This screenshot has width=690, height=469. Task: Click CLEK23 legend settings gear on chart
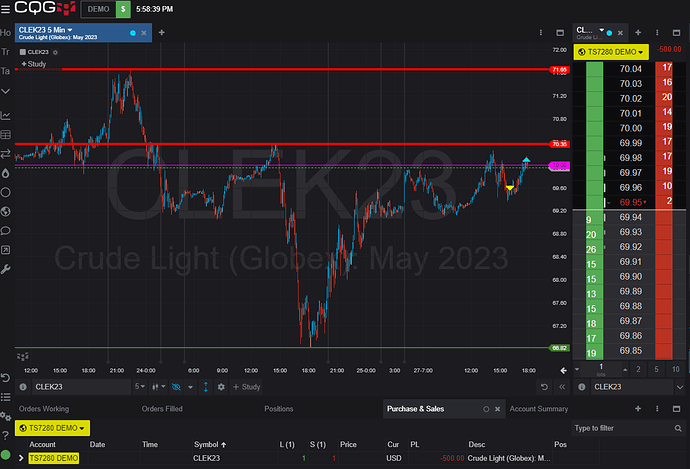point(55,52)
